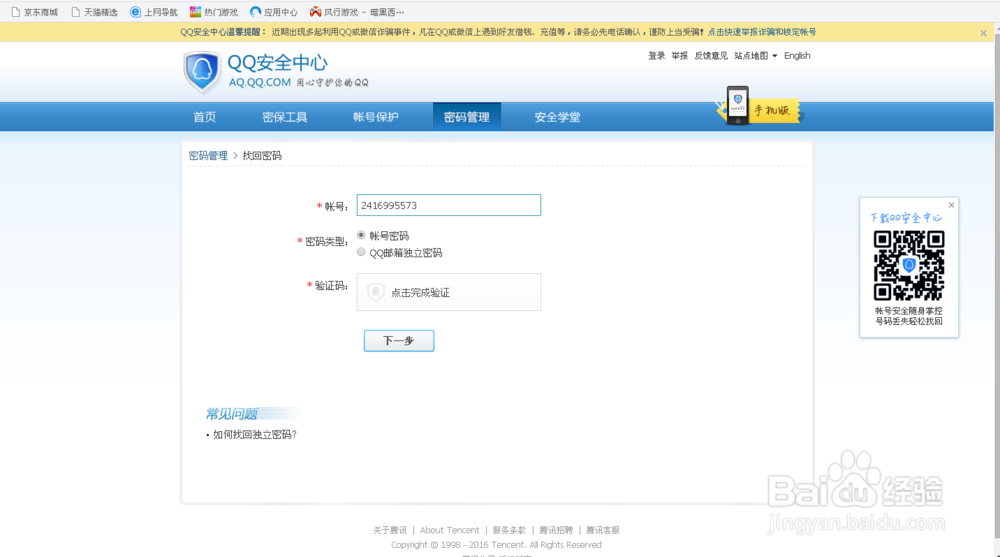Switch to English language link
Image resolution: width=1000 pixels, height=557 pixels.
click(797, 56)
